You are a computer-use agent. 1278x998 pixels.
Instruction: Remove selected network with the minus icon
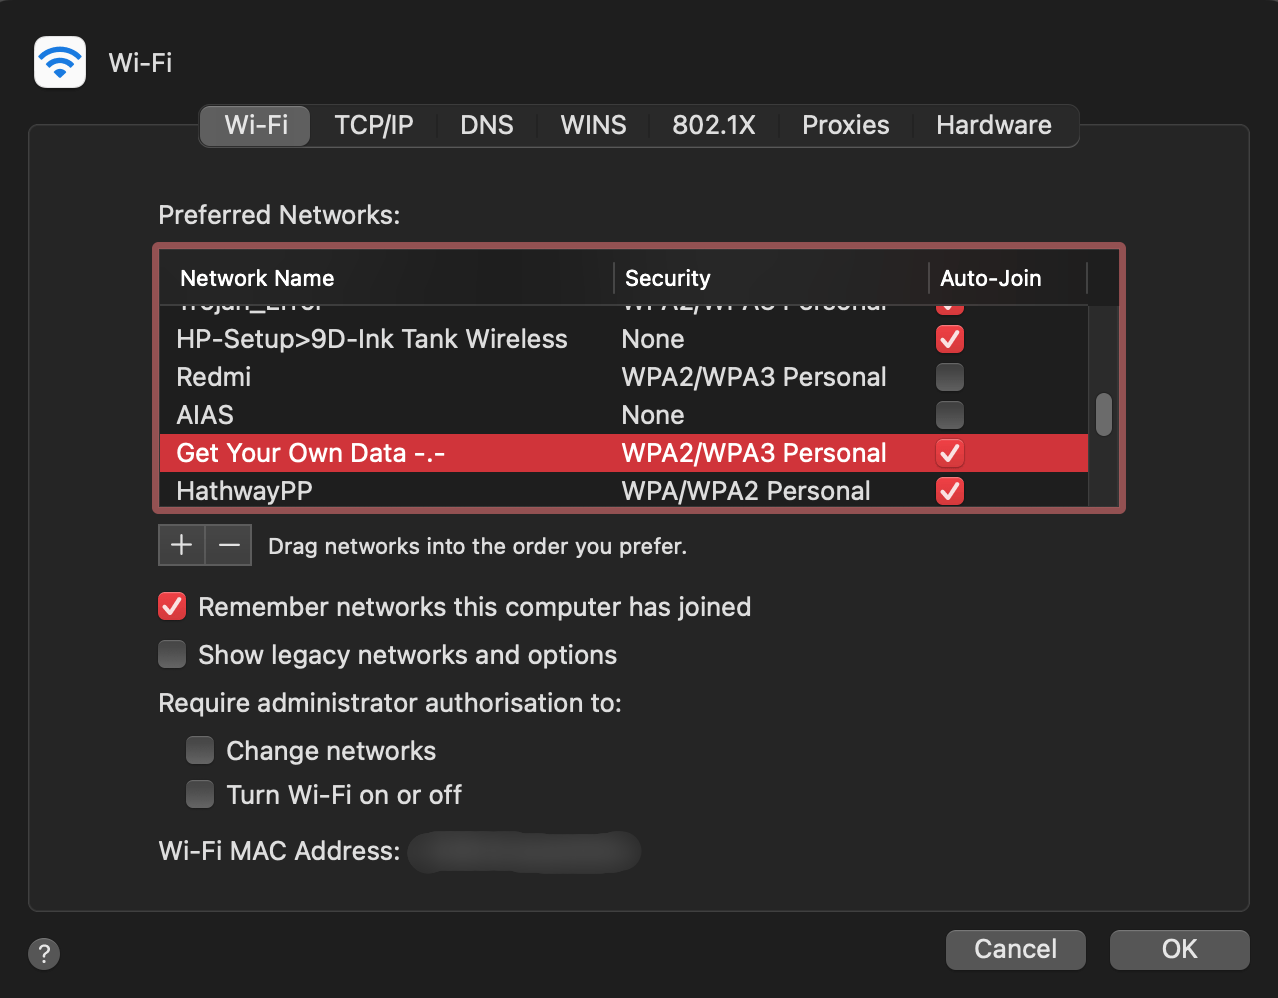click(x=228, y=545)
